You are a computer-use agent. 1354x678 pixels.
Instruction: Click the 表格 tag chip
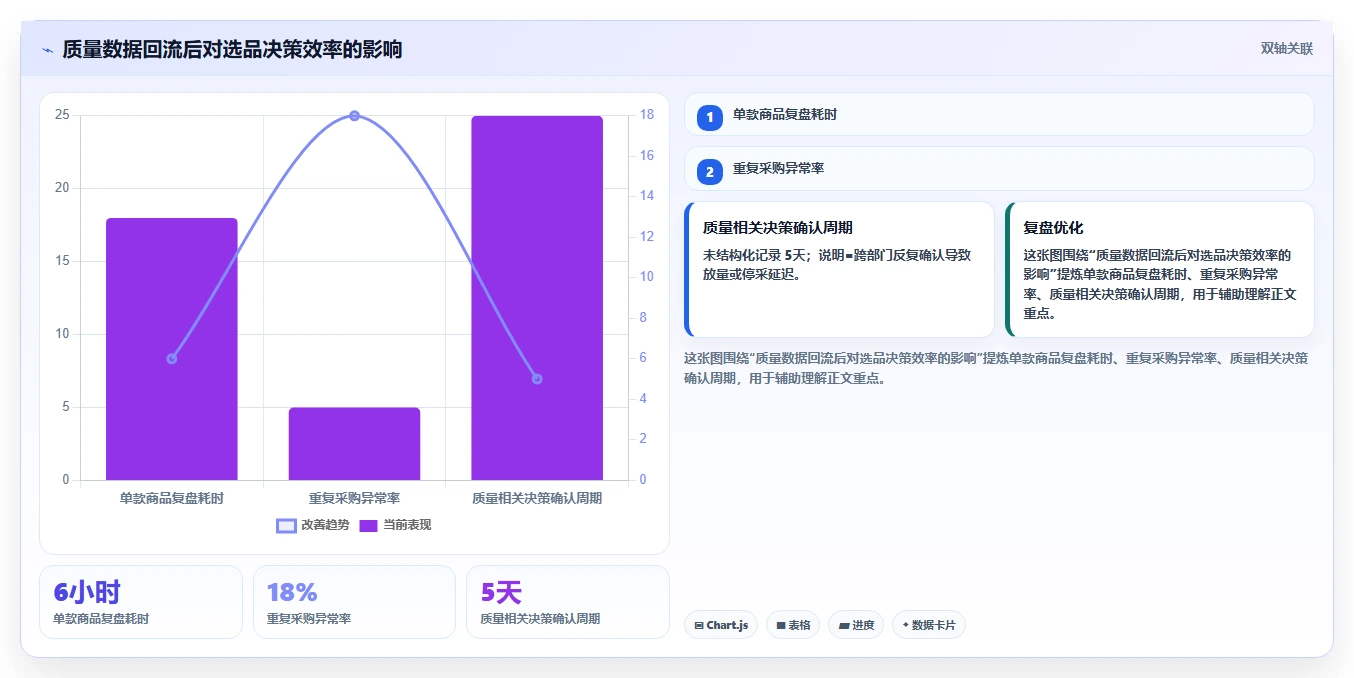[x=794, y=625]
